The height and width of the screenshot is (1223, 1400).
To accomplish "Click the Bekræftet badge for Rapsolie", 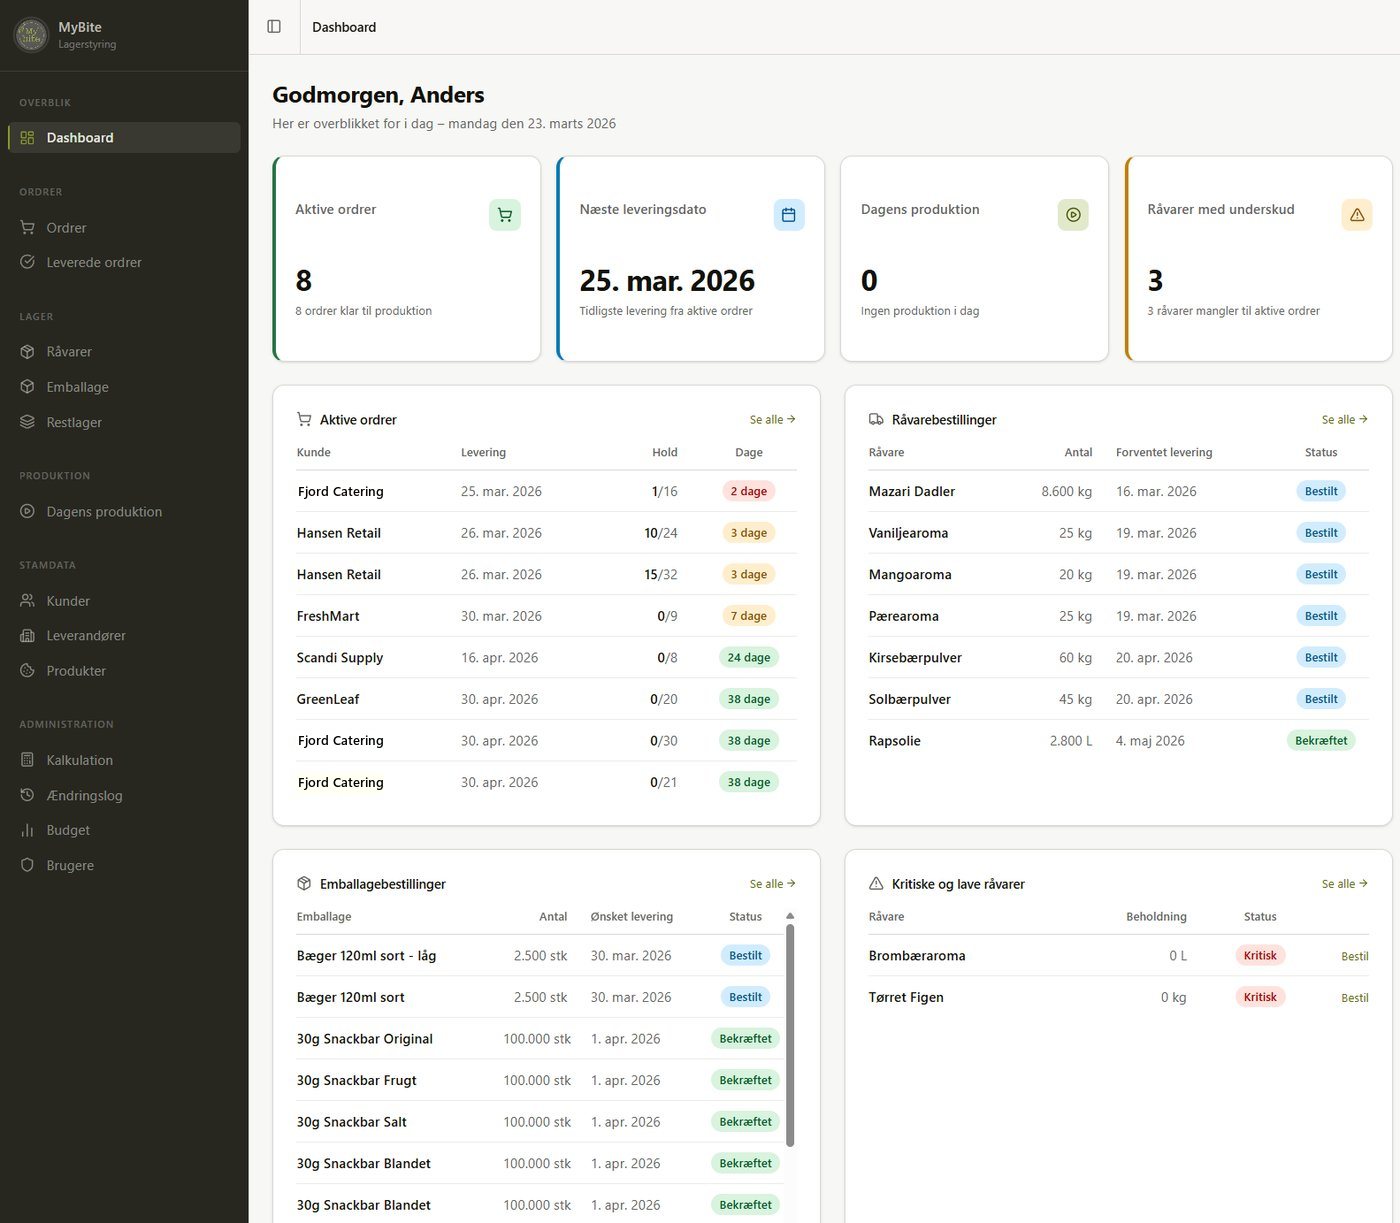I will point(1321,741).
